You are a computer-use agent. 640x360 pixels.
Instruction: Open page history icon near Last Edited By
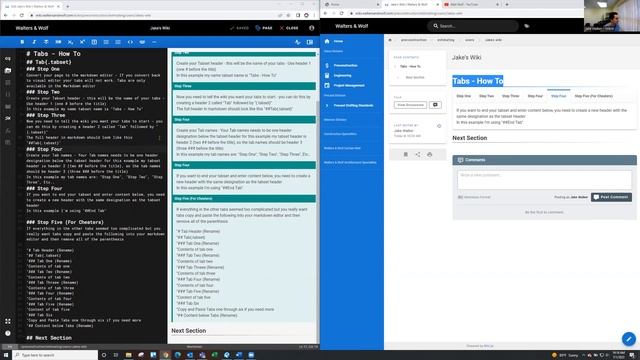pos(439,126)
